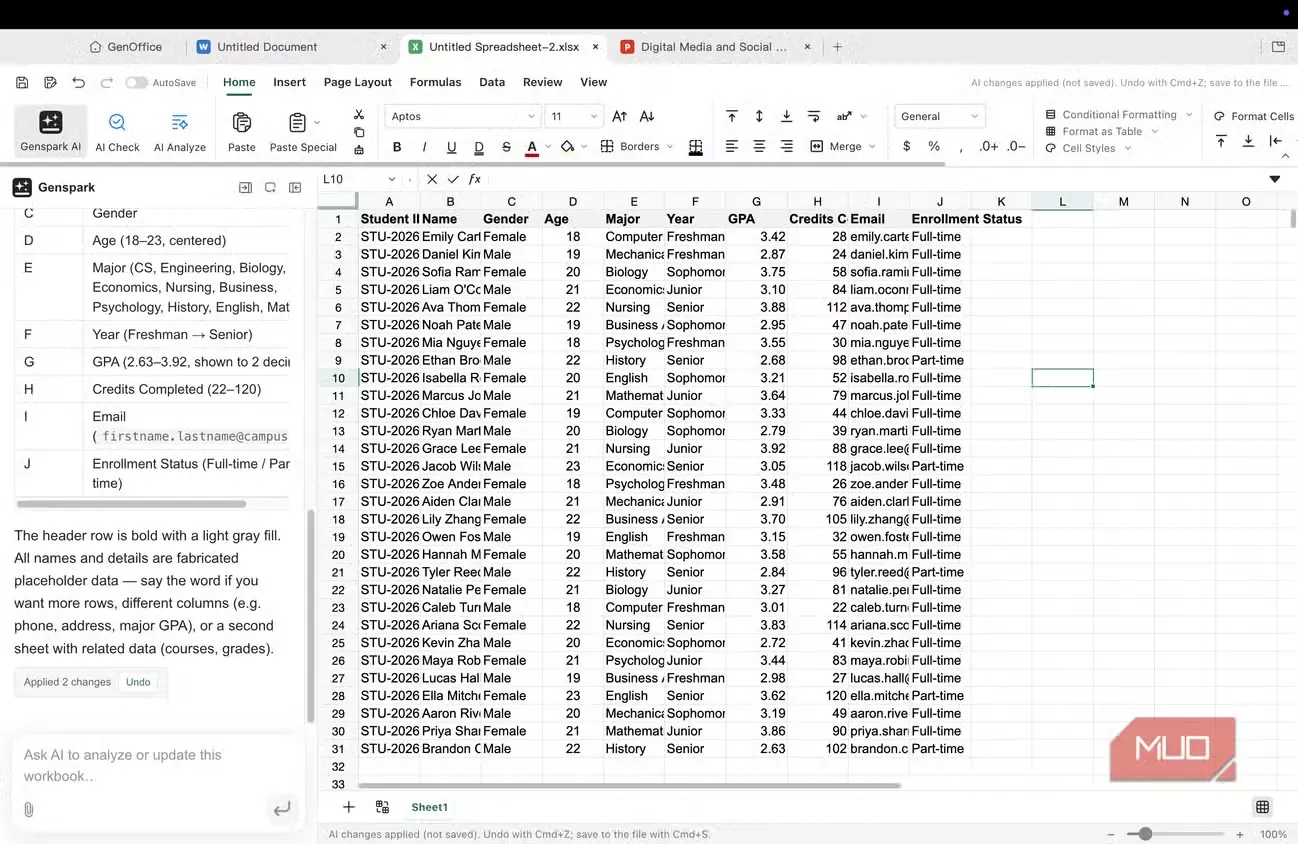Switch to the Page Layout tab
This screenshot has width=1298, height=844.
[x=358, y=82]
